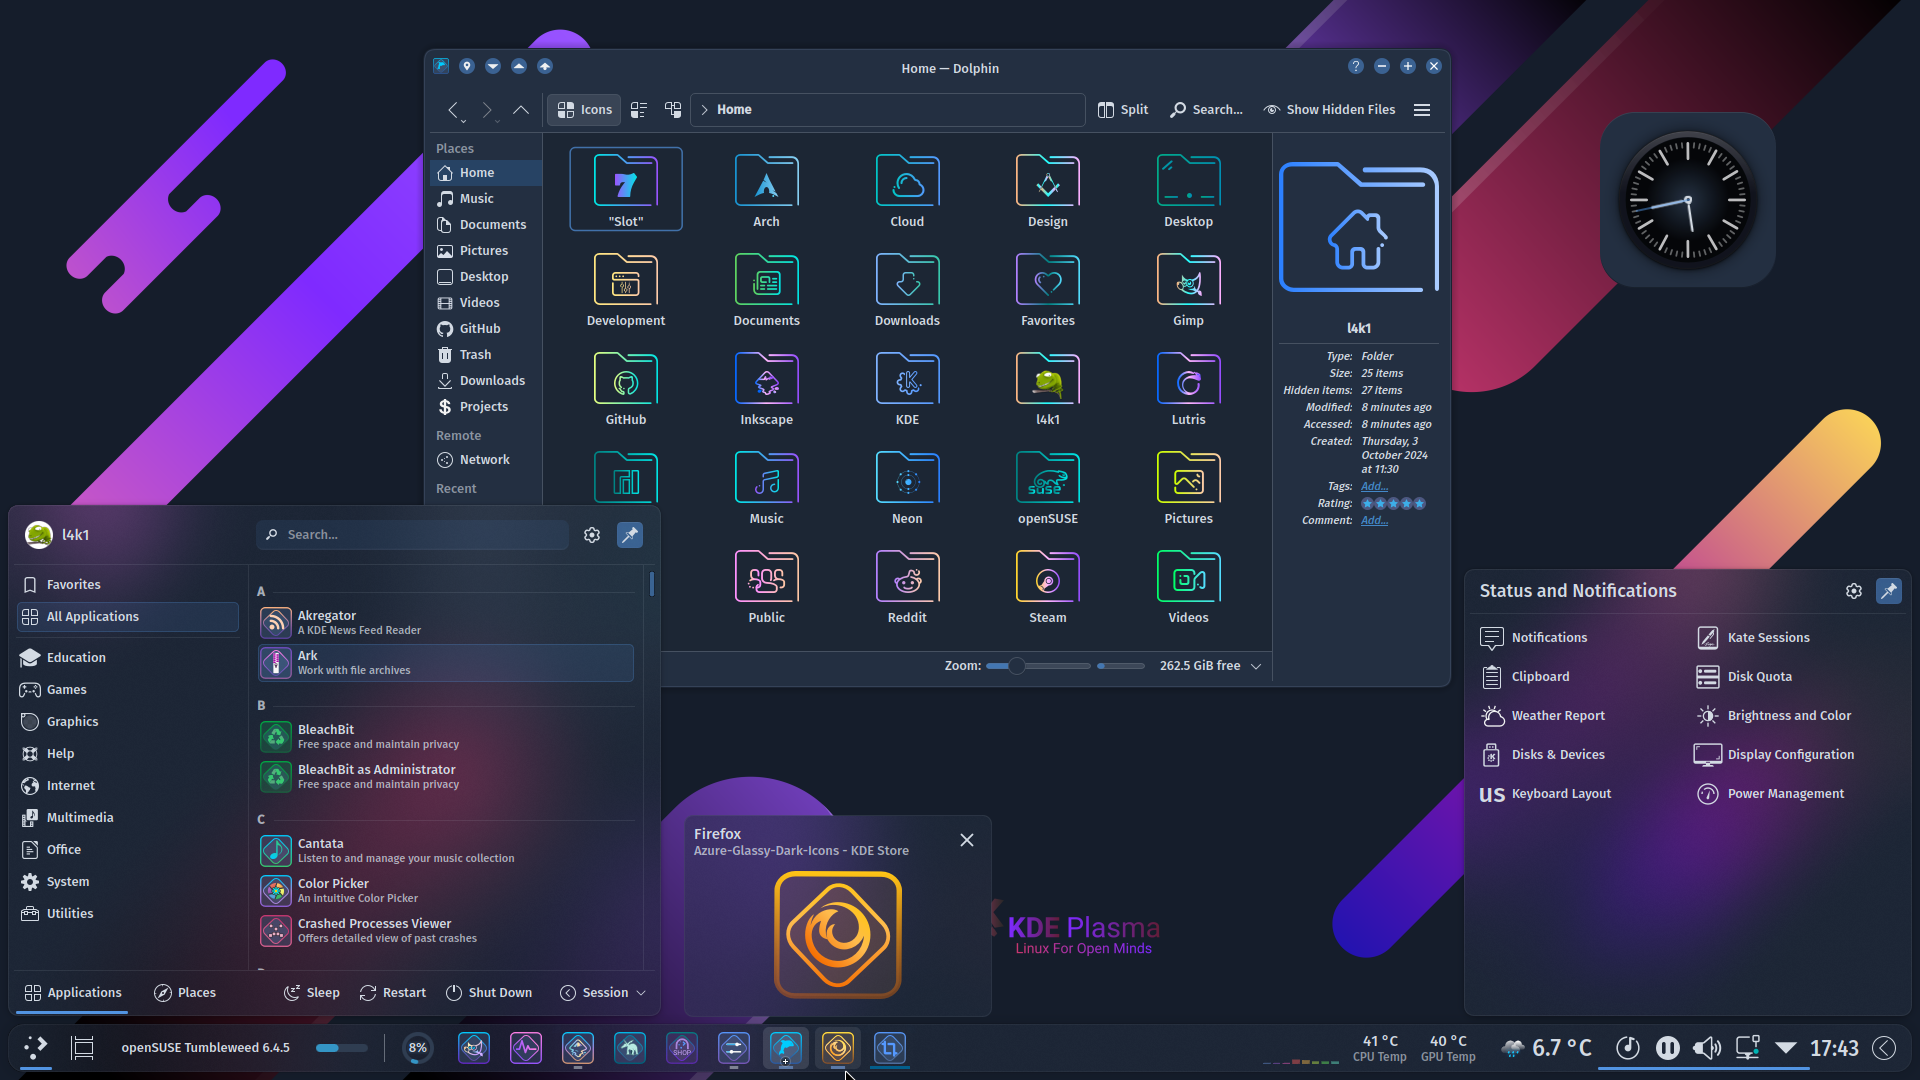Click the Add tags link
1920x1080 pixels.
tap(1374, 486)
